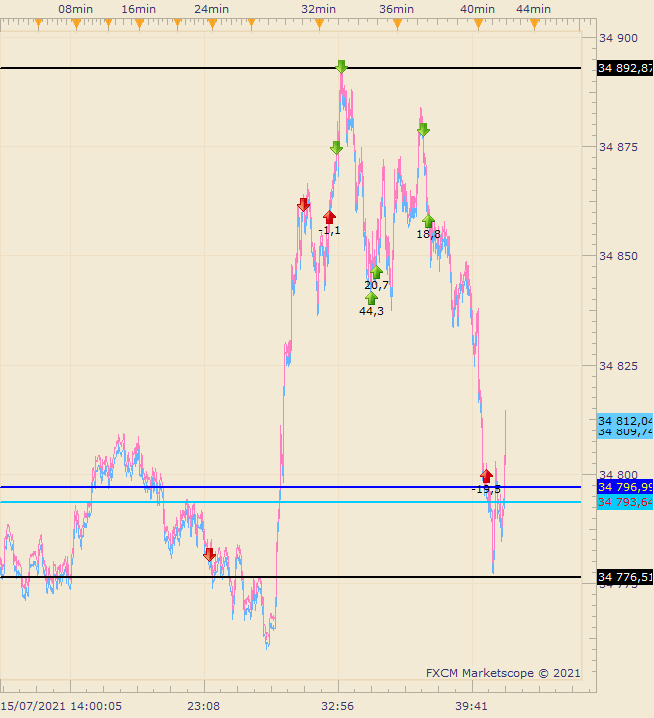
Task: Click the orange marker under 24min
Action: point(213,24)
